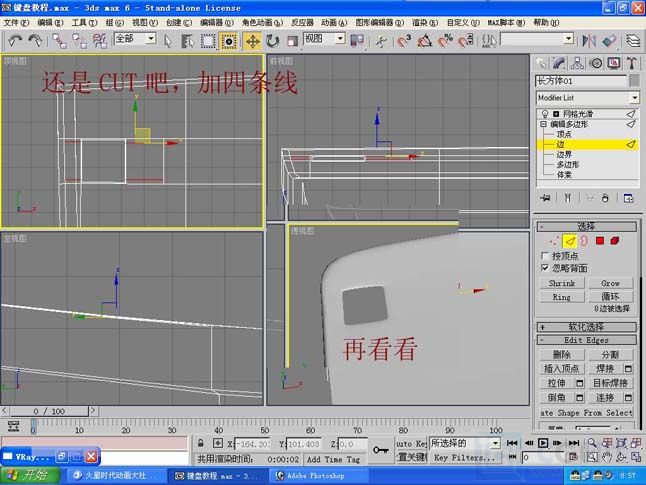646x485 pixels.
Task: Select the Vertex sub-object icon in 选择 rollout
Action: click(x=554, y=241)
